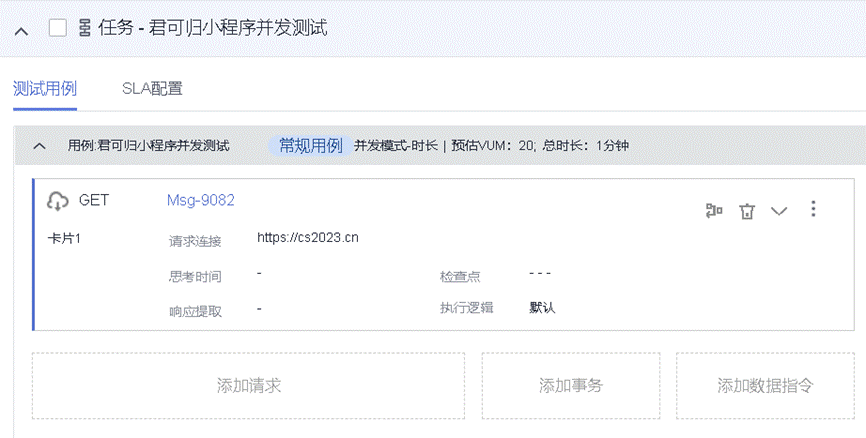The image size is (866, 438).
Task: Click the URL https://cs2023.cn
Action: (x=308, y=238)
